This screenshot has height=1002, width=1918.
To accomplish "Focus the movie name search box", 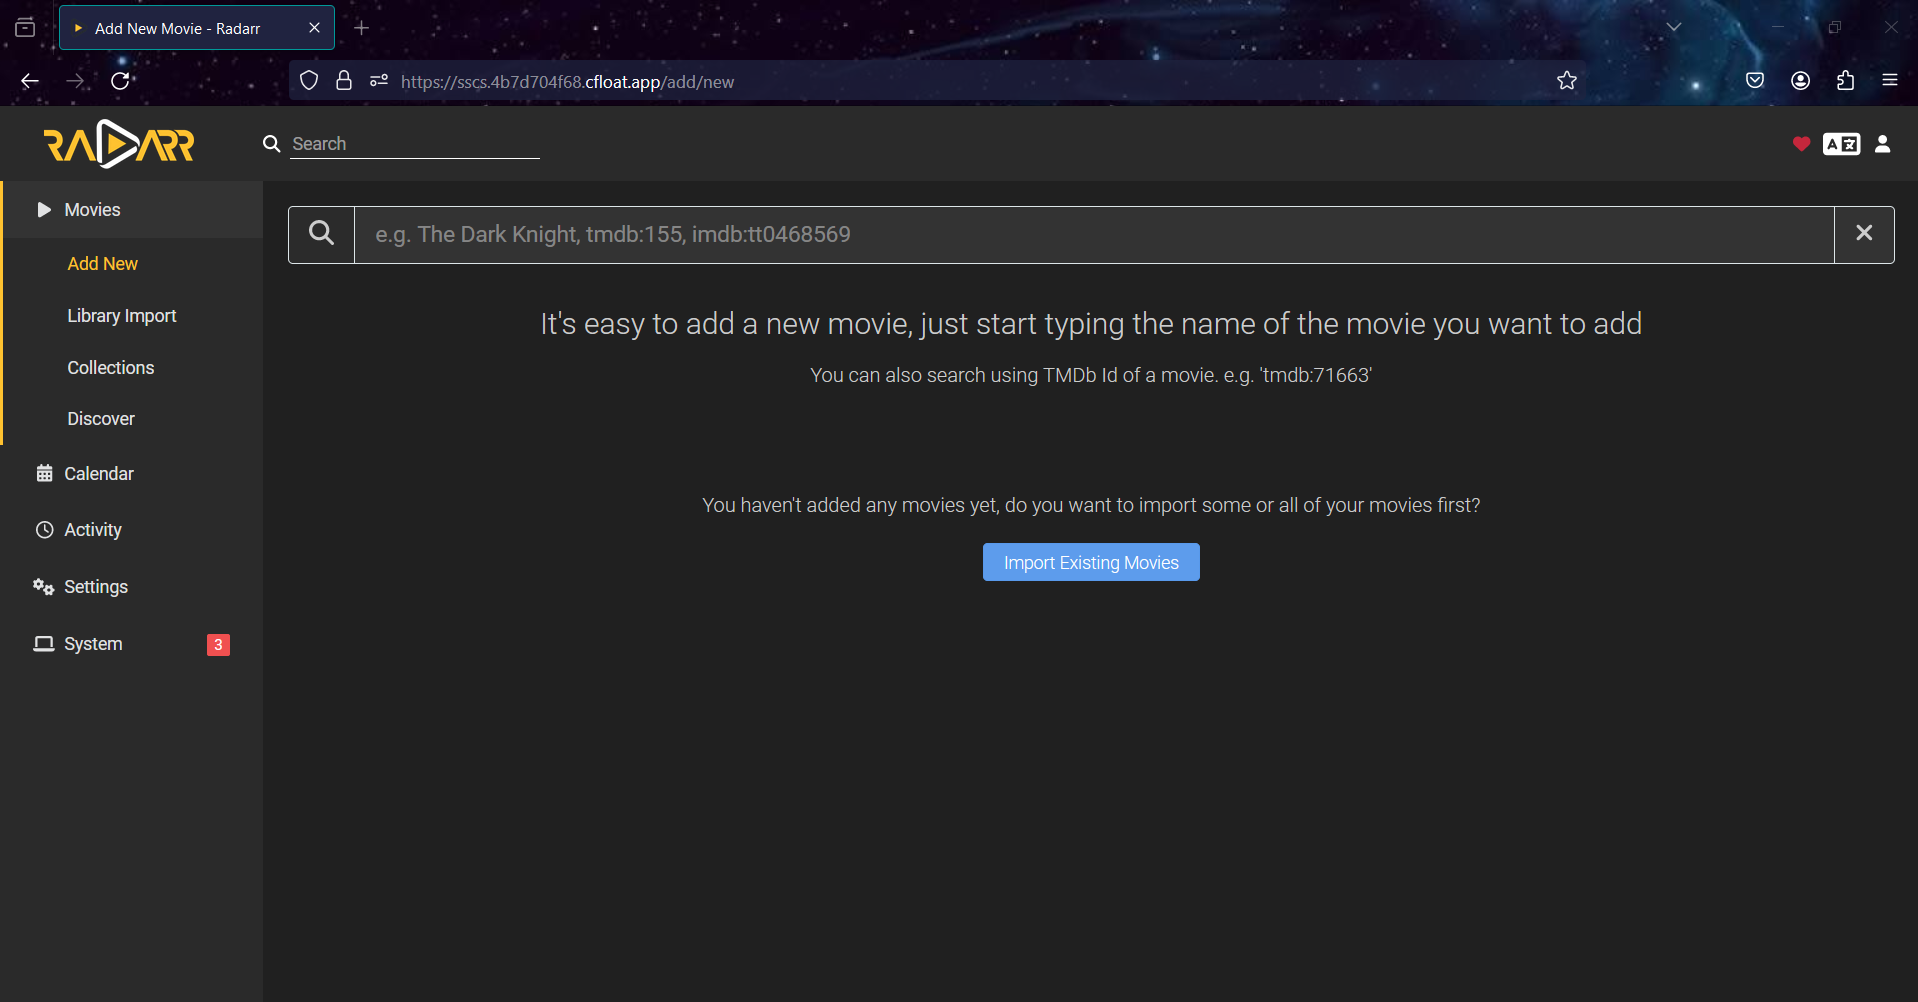I will [1094, 235].
